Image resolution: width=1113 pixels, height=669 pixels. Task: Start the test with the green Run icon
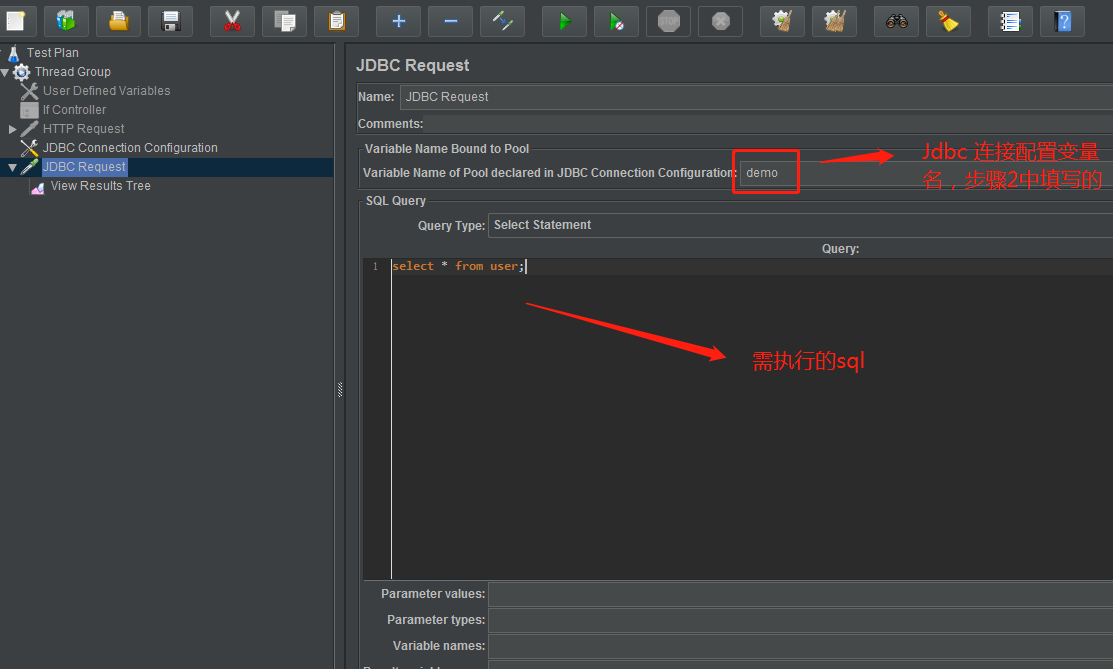(563, 20)
